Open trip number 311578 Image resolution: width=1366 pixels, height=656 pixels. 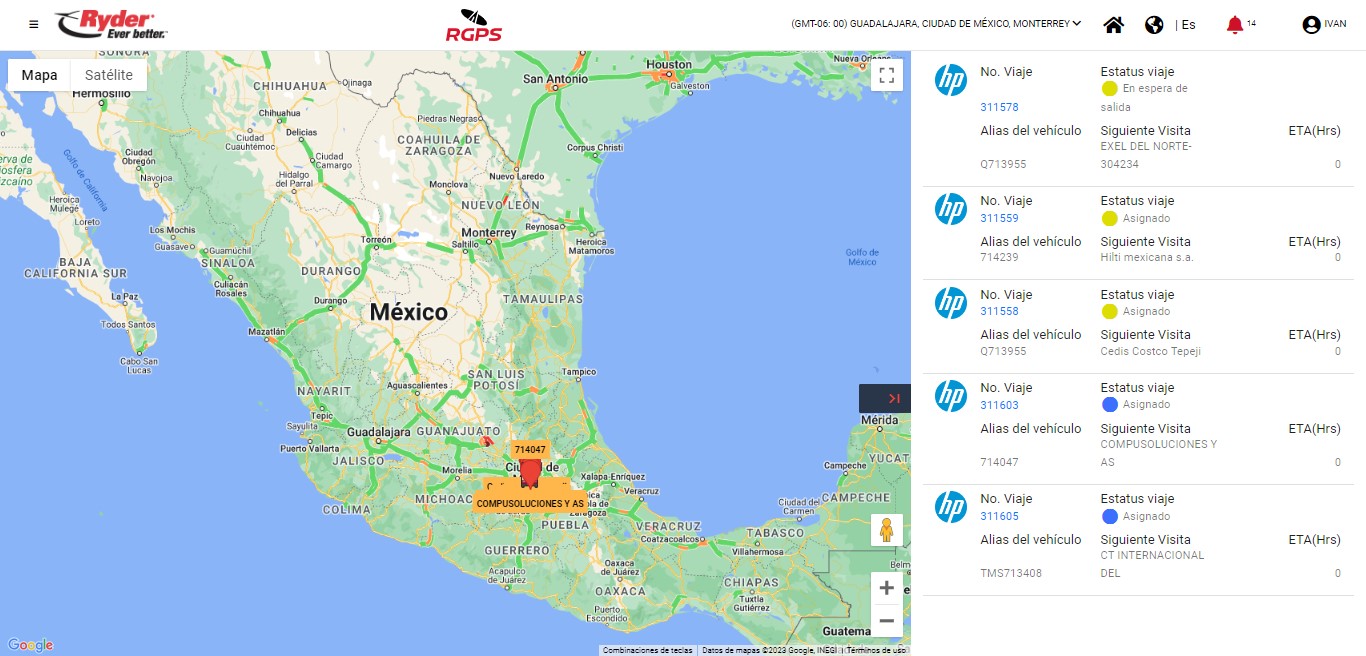click(x=999, y=107)
